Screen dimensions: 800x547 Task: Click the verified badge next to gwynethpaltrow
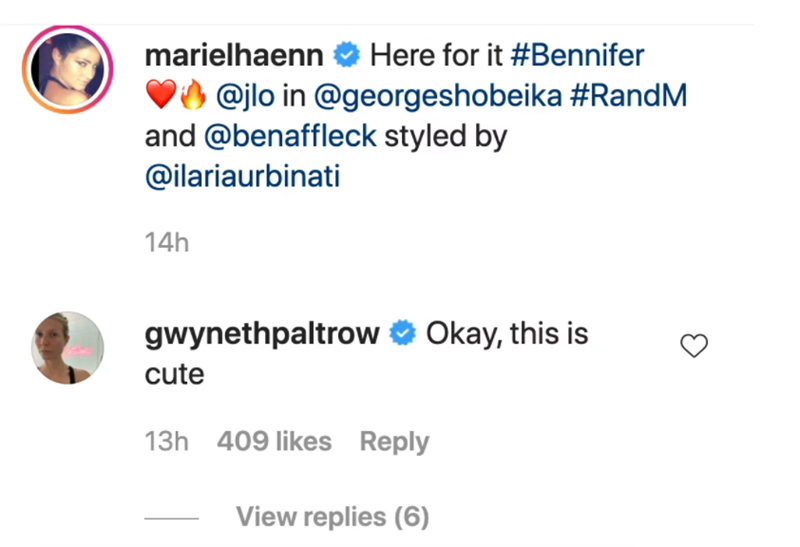tap(403, 334)
